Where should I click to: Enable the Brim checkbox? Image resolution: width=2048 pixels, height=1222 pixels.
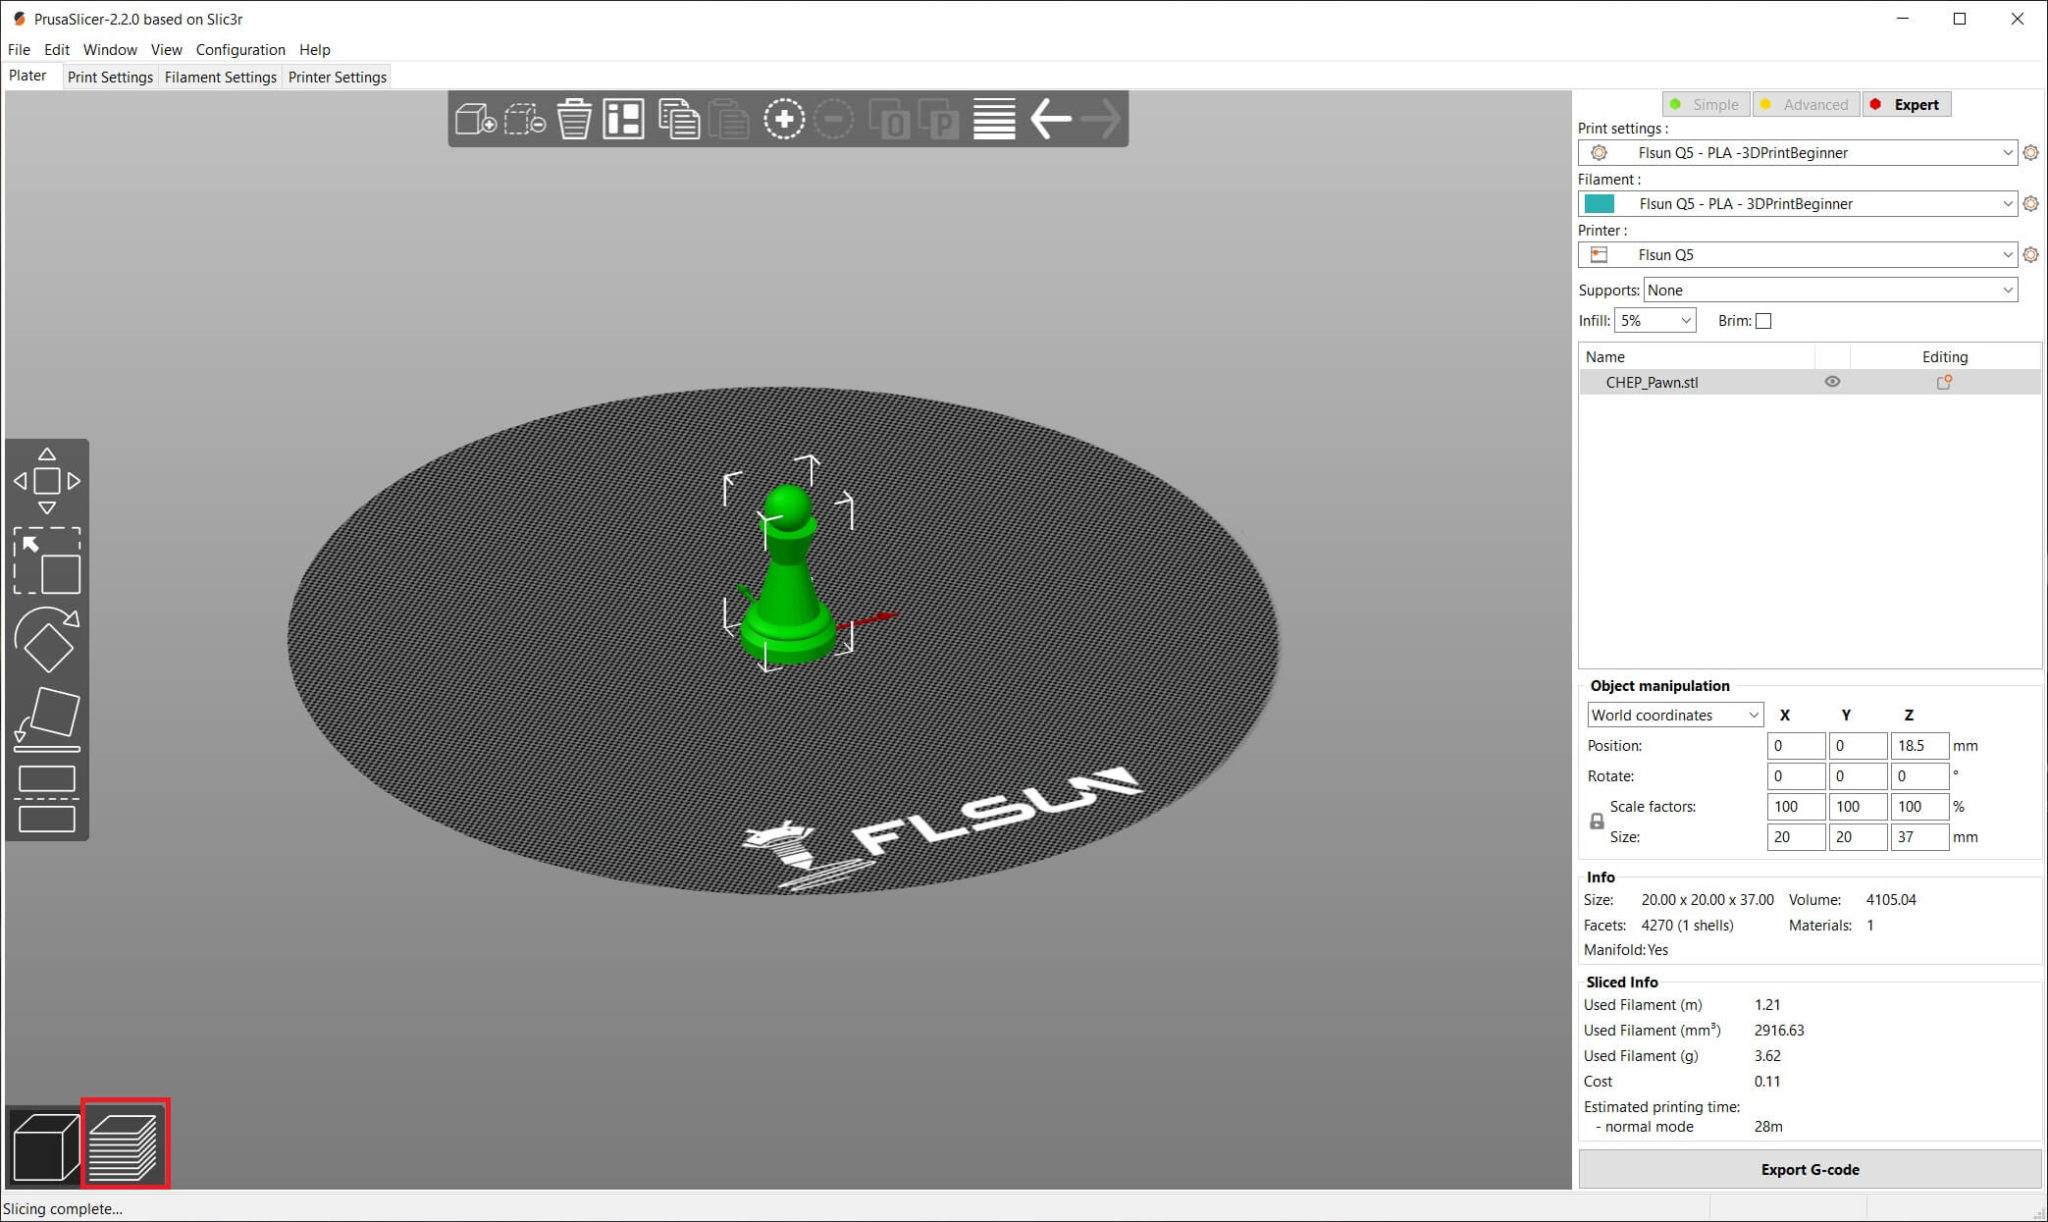click(x=1763, y=320)
